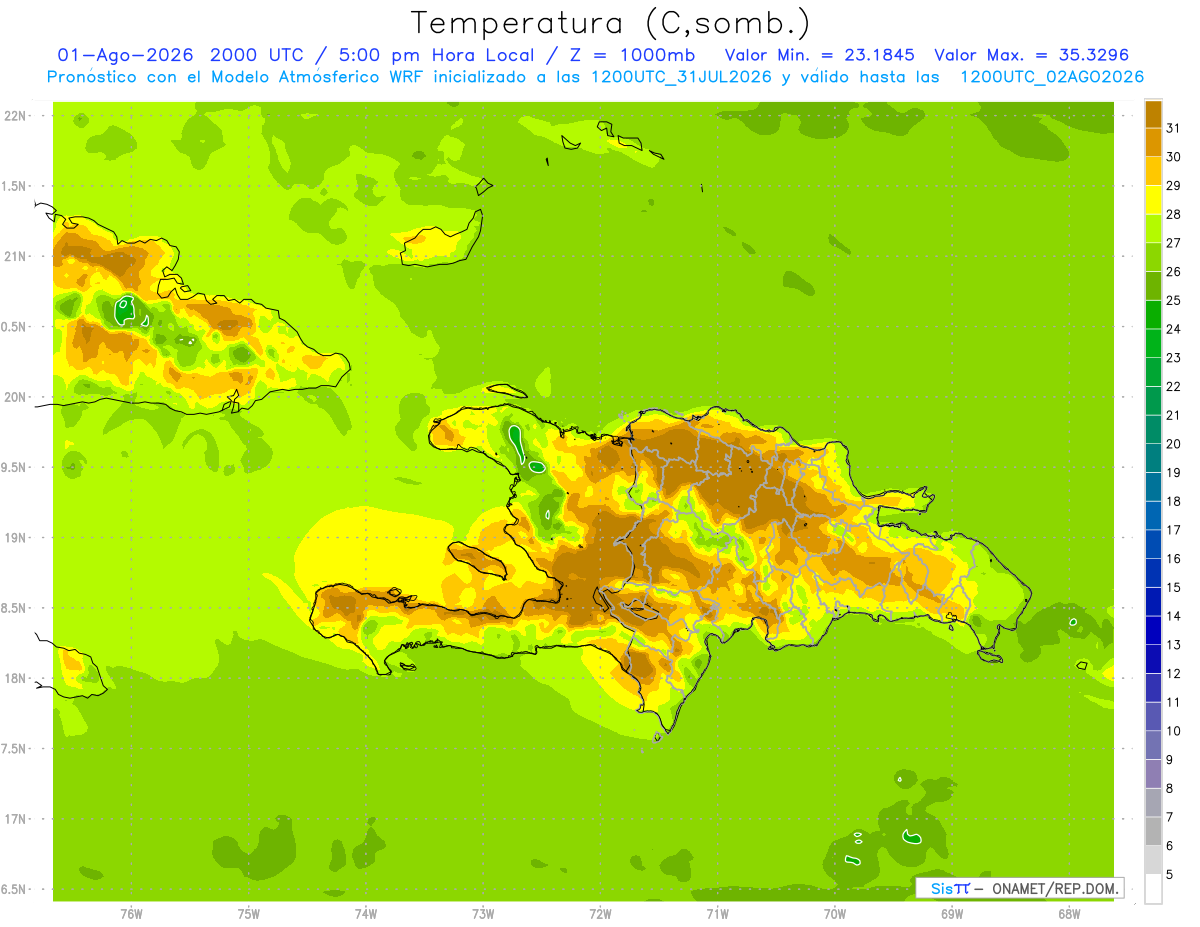Image resolution: width=1200 pixels, height=927 pixels.
Task: Pick the brown colorbar swatch above 31
Action: pyautogui.click(x=1153, y=114)
